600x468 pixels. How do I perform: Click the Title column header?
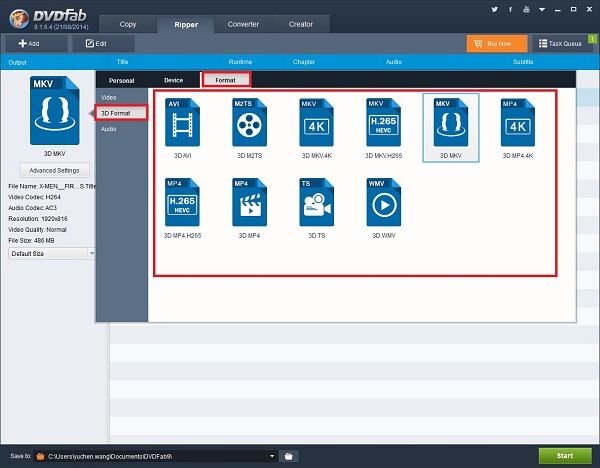coord(122,62)
